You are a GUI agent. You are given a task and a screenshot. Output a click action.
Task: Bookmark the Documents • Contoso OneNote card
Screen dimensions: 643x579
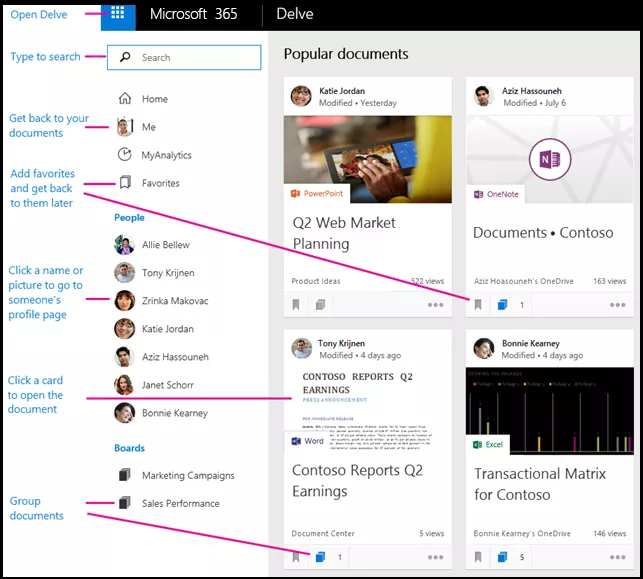(478, 305)
